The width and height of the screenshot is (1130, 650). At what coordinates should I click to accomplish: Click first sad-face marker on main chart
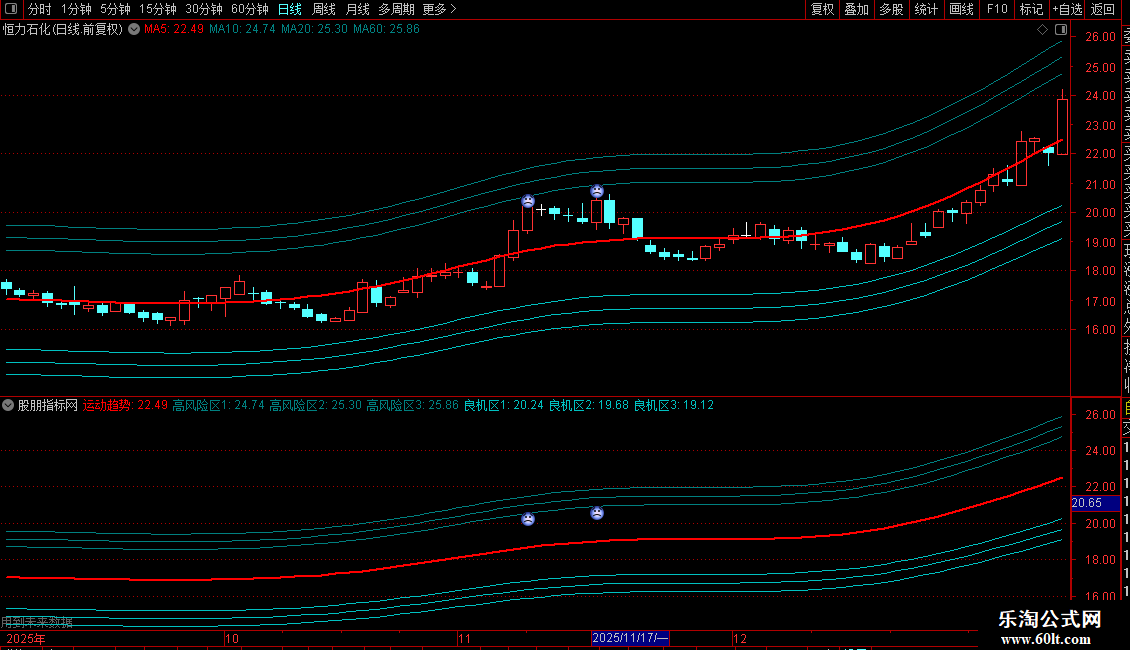coord(528,201)
